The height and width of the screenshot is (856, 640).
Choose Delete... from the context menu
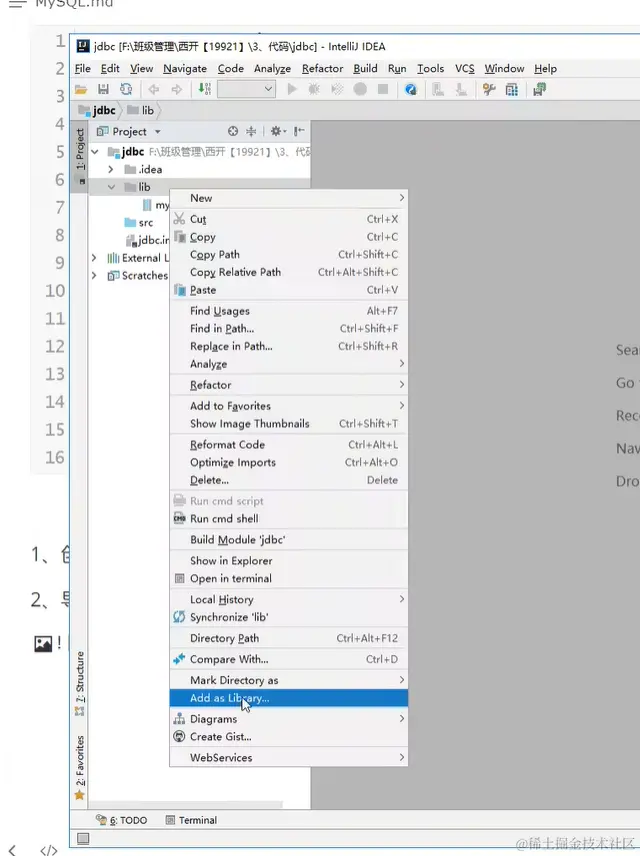click(x=288, y=480)
